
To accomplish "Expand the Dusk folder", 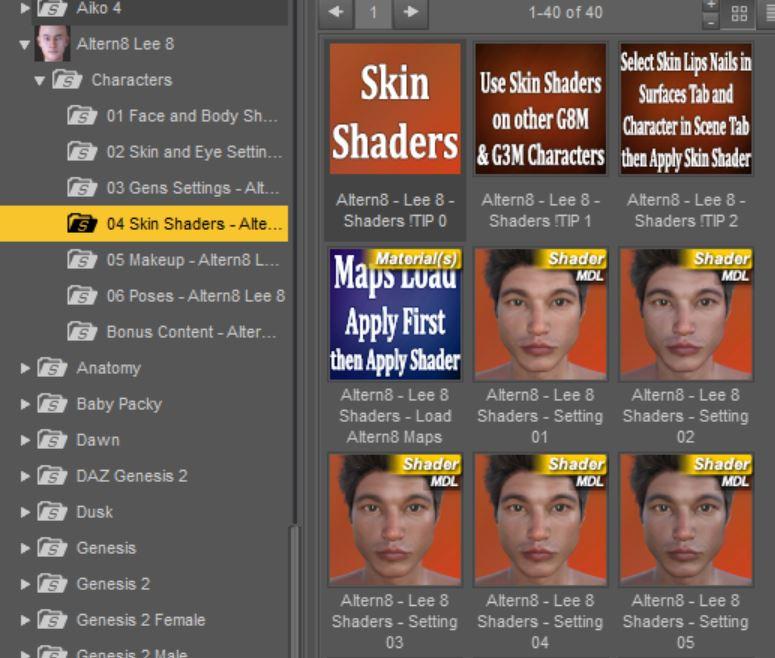I will click(x=25, y=512).
